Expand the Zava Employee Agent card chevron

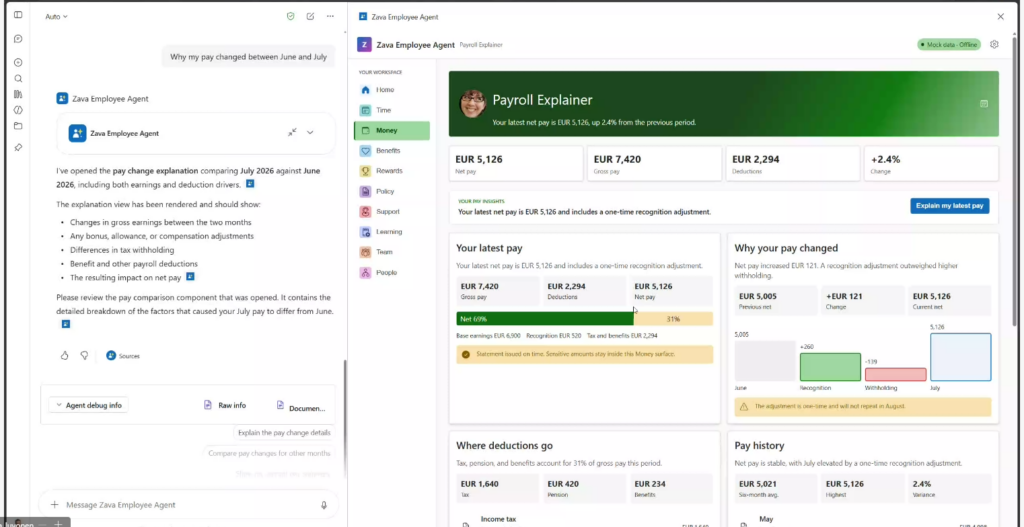pyautogui.click(x=310, y=133)
